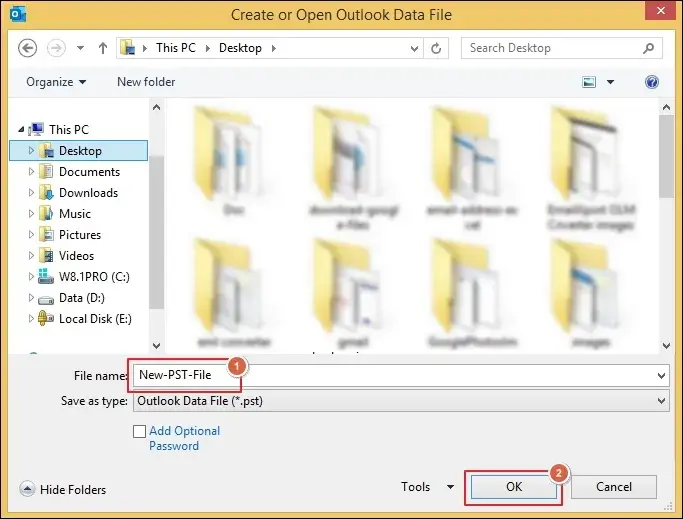Image resolution: width=683 pixels, height=519 pixels.
Task: Click the Outlook icon in title bar
Action: click(x=18, y=14)
